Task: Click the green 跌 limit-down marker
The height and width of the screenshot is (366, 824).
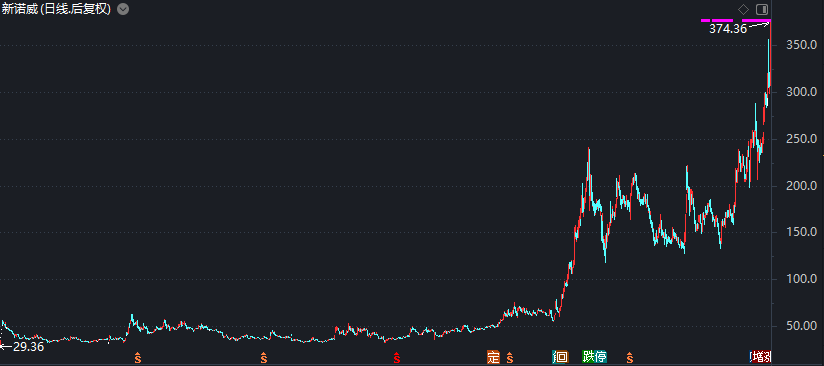Action: click(x=589, y=357)
